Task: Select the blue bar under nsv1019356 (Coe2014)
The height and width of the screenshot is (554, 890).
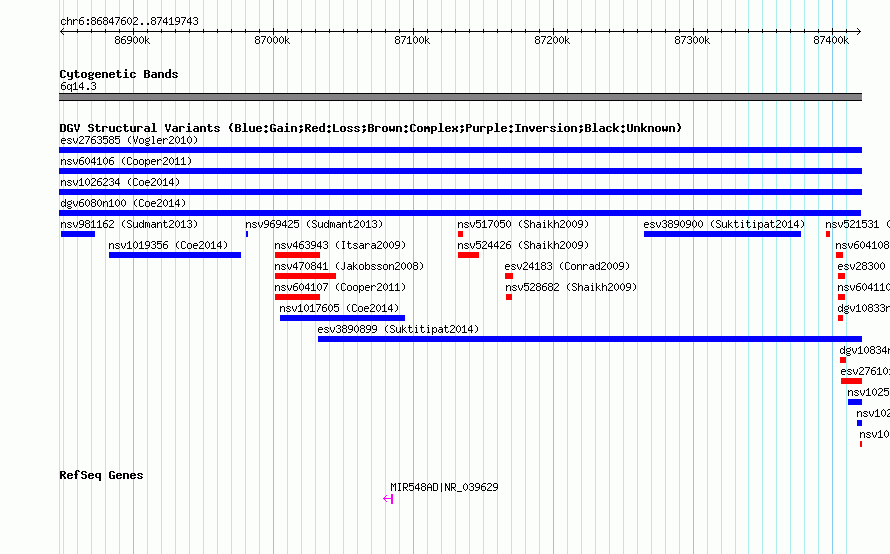Action: tap(175, 255)
